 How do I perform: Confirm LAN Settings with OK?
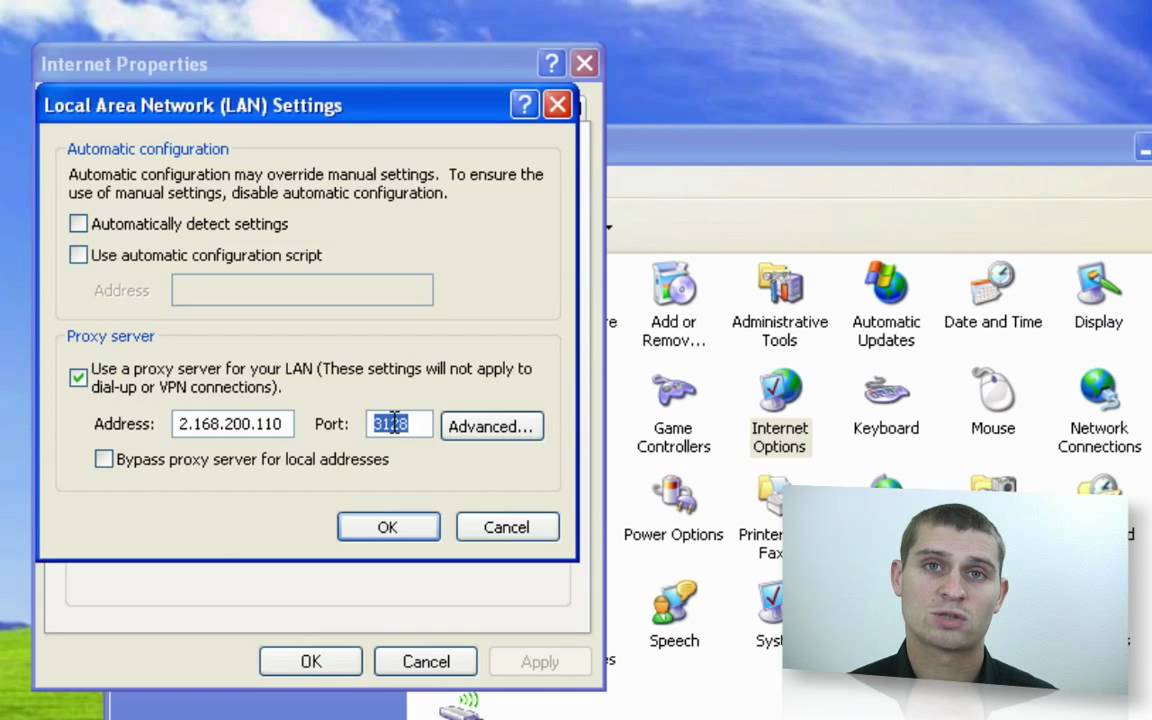[389, 527]
